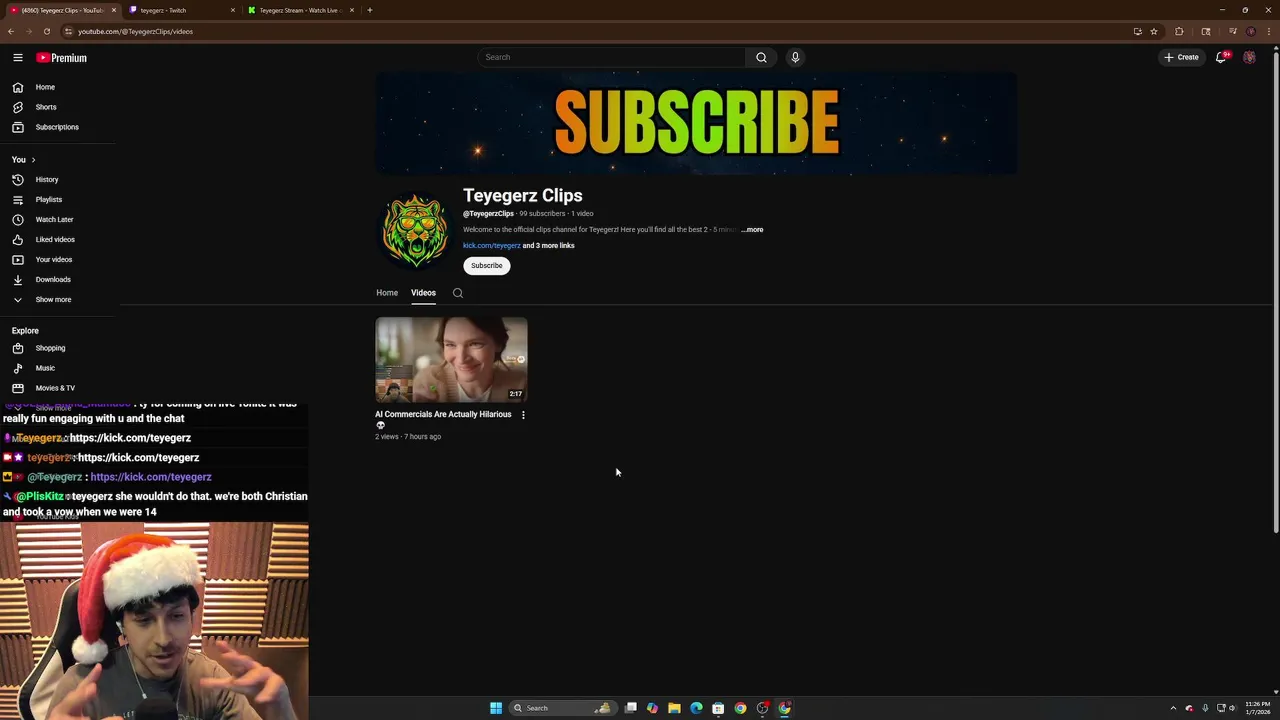Go back in Chrome
Image resolution: width=1280 pixels, height=720 pixels.
tap(10, 31)
